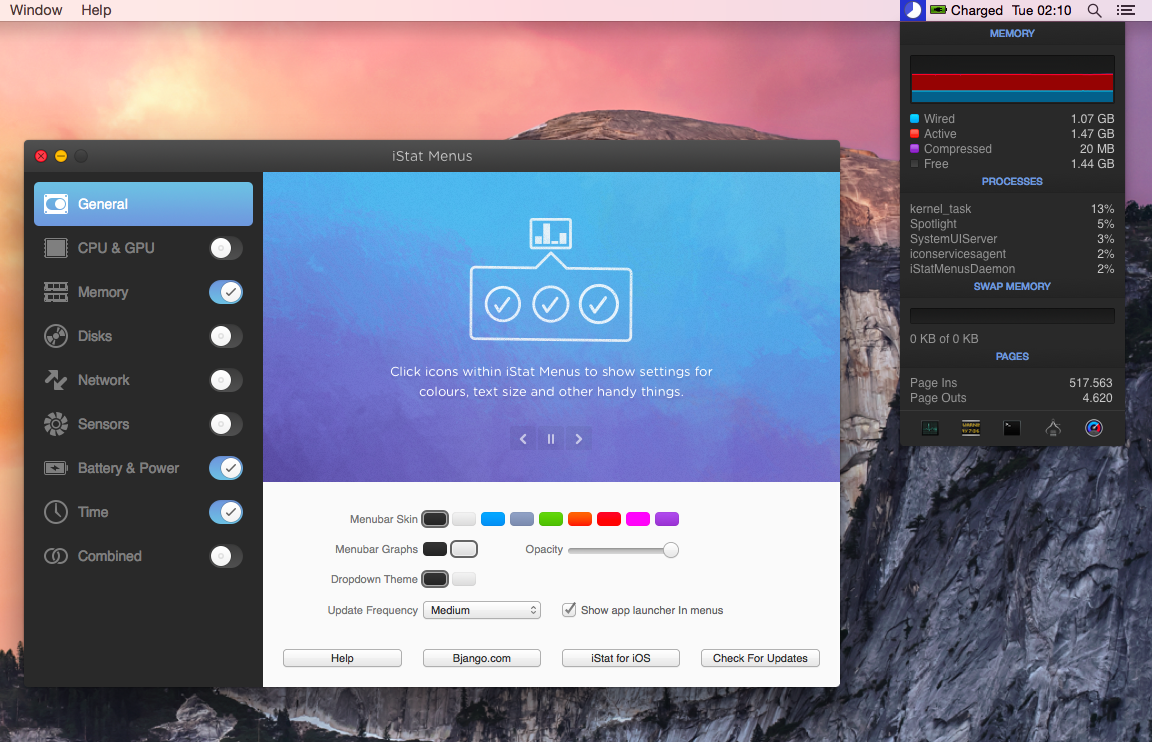Viewport: 1152px width, 742px height.
Task: Advance the tips carousel with the right arrow
Action: [x=578, y=438]
